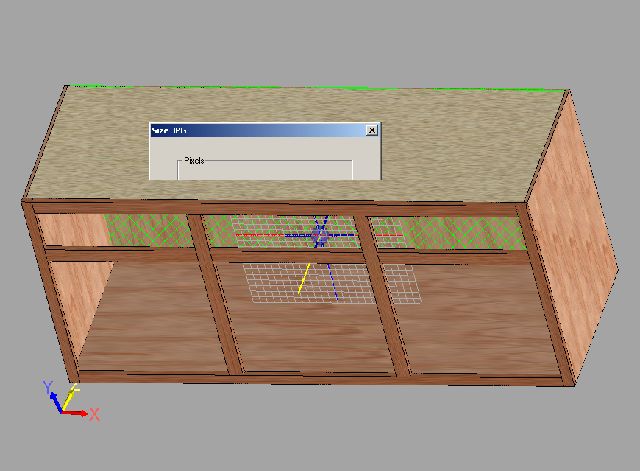
Task: Click green hatched back panel in left compartment
Action: (x=150, y=232)
